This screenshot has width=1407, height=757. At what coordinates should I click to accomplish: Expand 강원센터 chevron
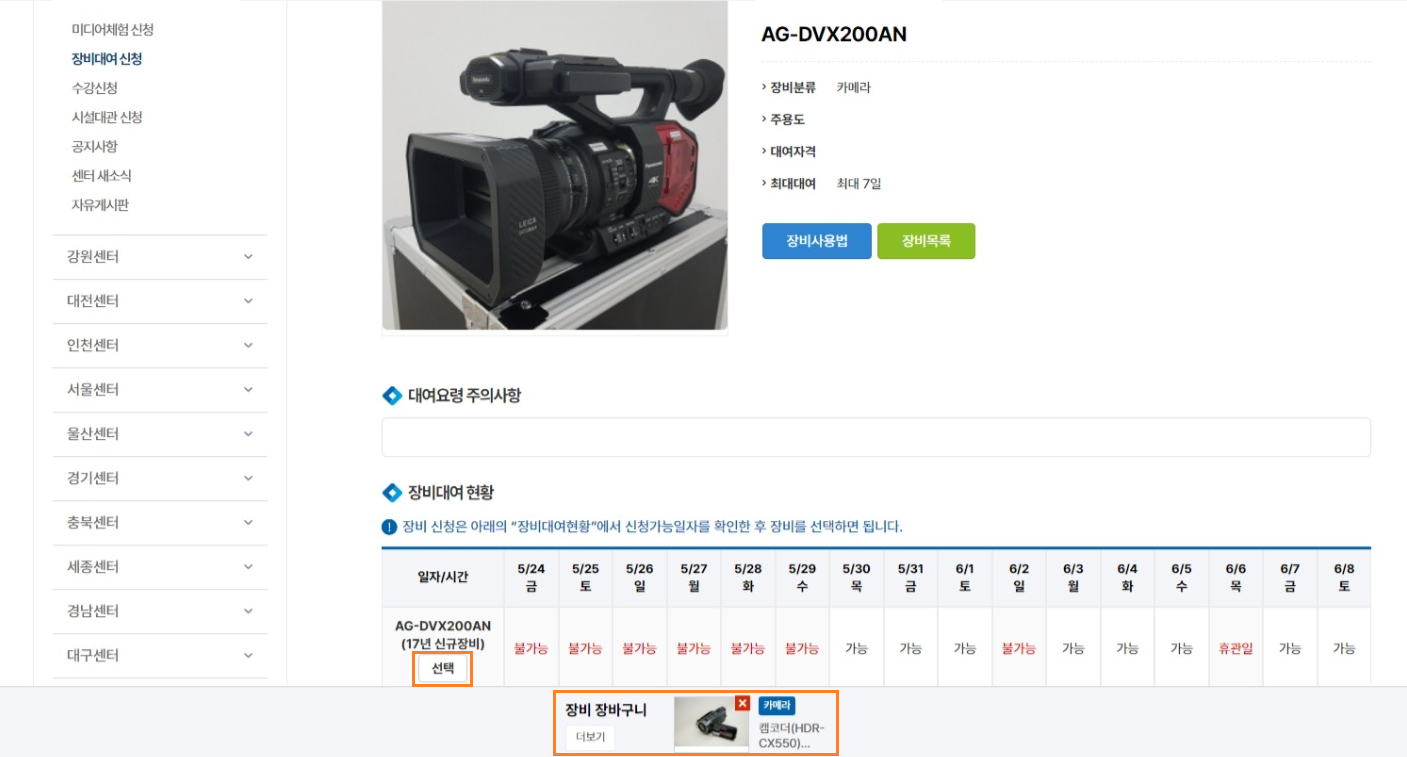[248, 257]
